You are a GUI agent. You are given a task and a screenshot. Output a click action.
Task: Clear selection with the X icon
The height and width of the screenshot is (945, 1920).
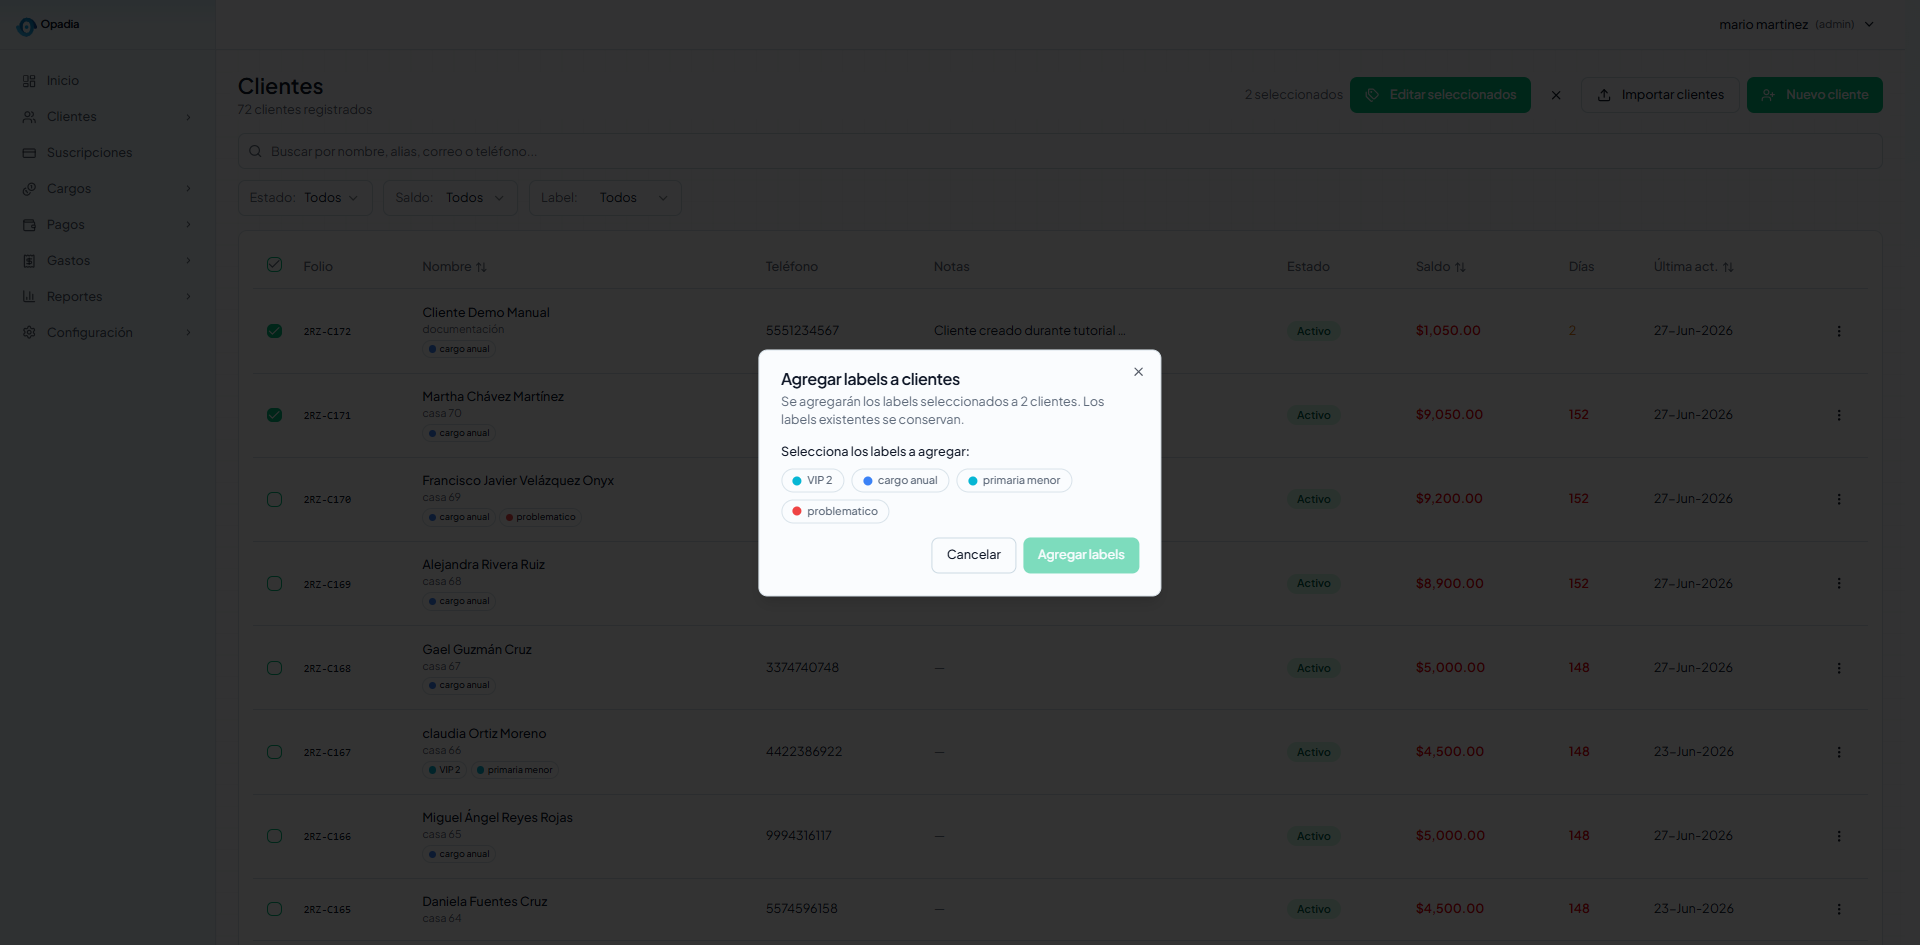1556,95
